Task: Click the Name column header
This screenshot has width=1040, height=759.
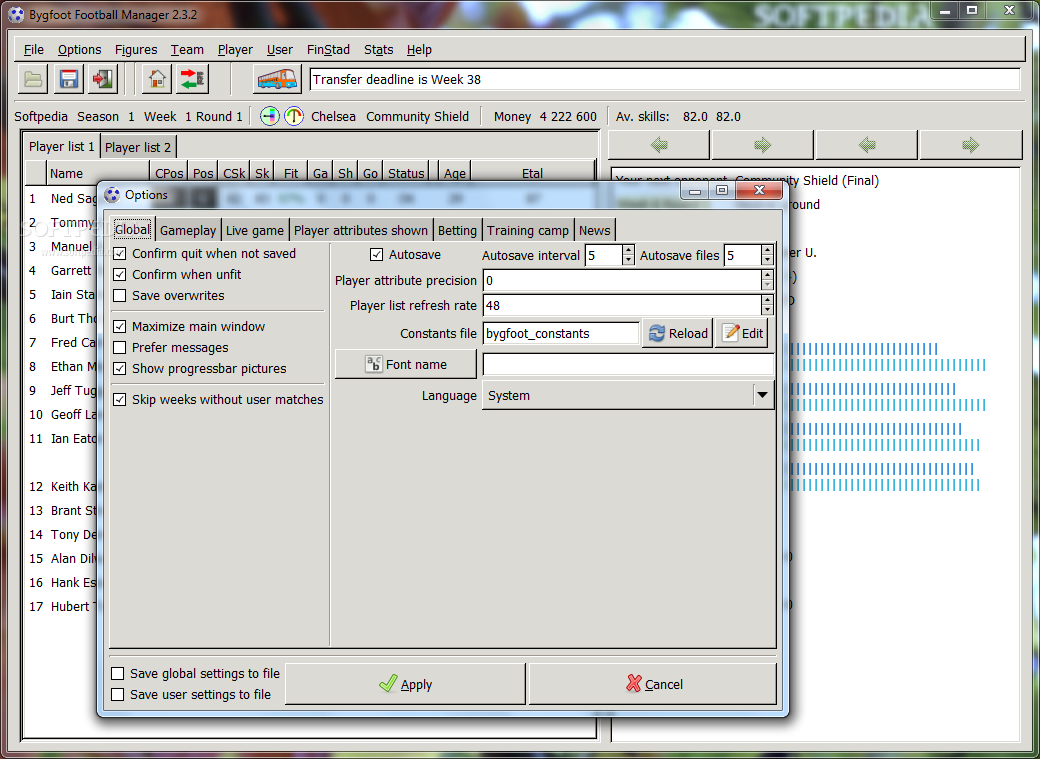Action: click(x=97, y=173)
